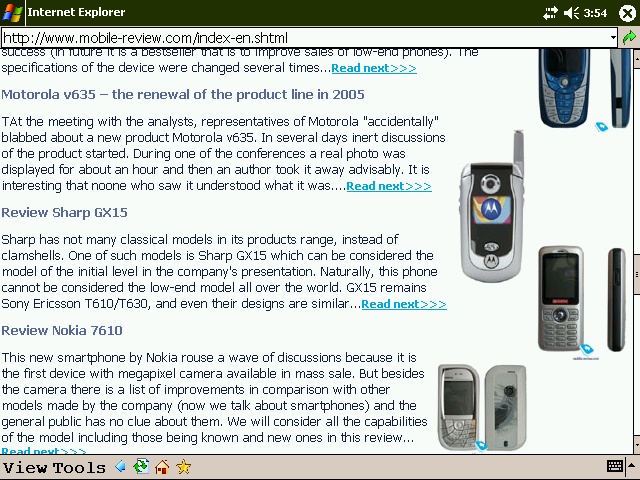The height and width of the screenshot is (480, 640).
Task: Click the Nokia 7610 phone image
Action: pyautogui.click(x=482, y=407)
